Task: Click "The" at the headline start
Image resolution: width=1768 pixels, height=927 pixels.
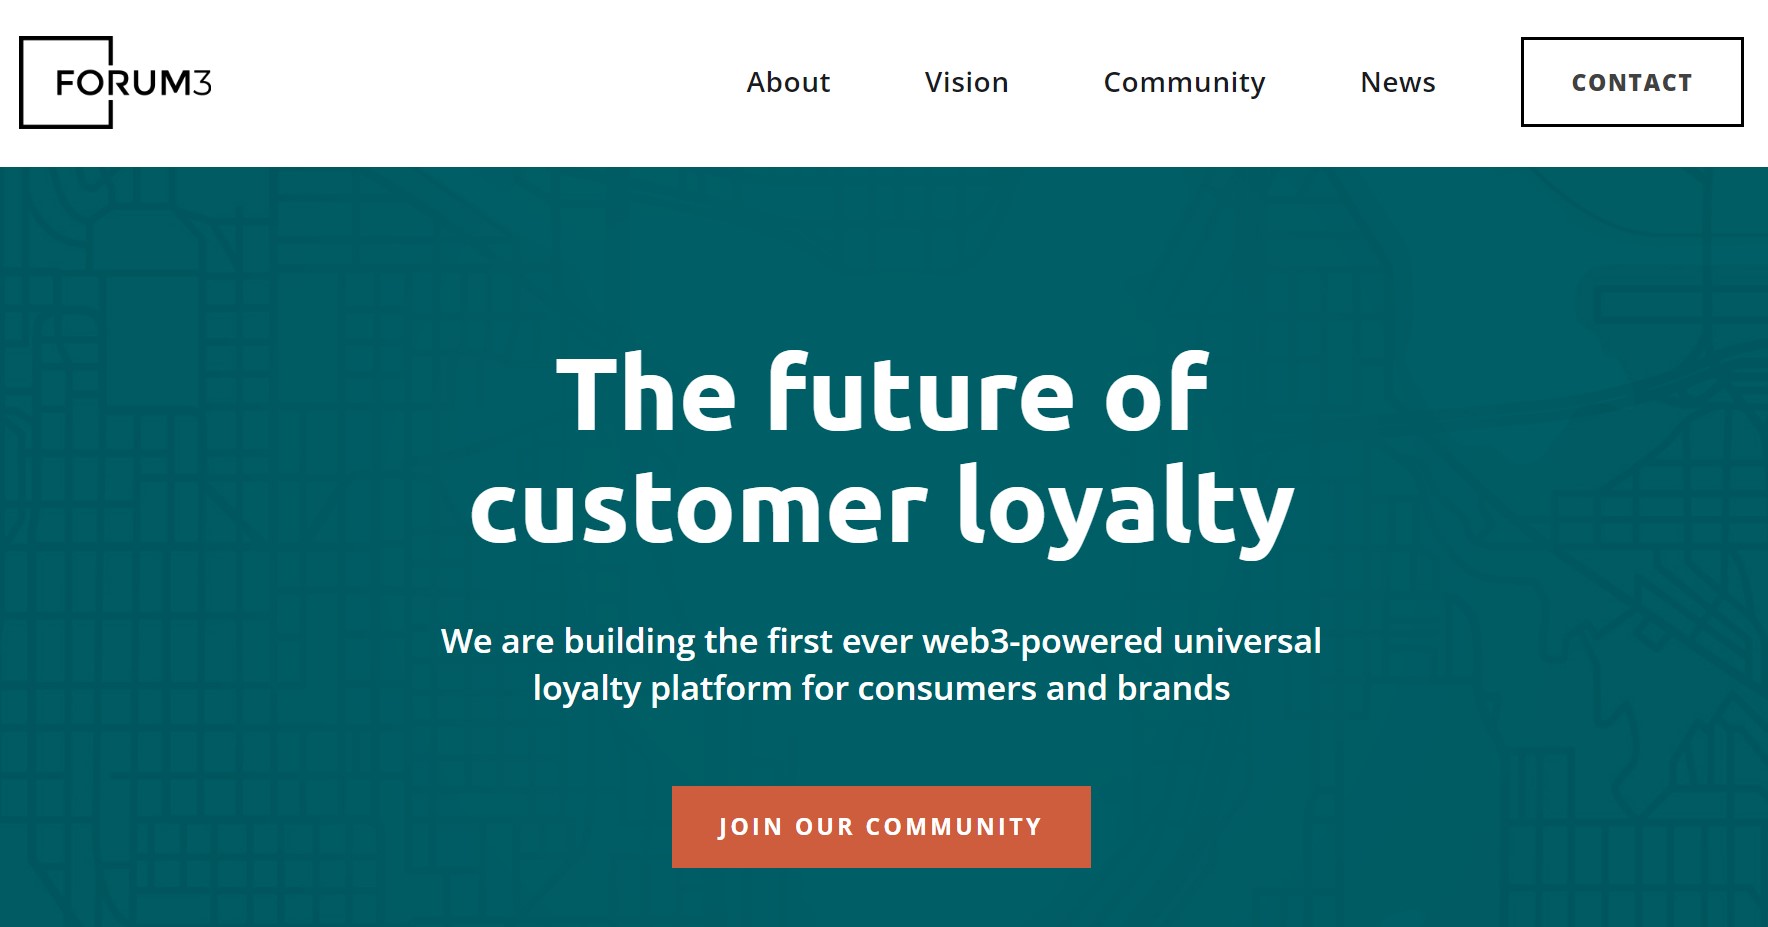Action: tap(646, 394)
